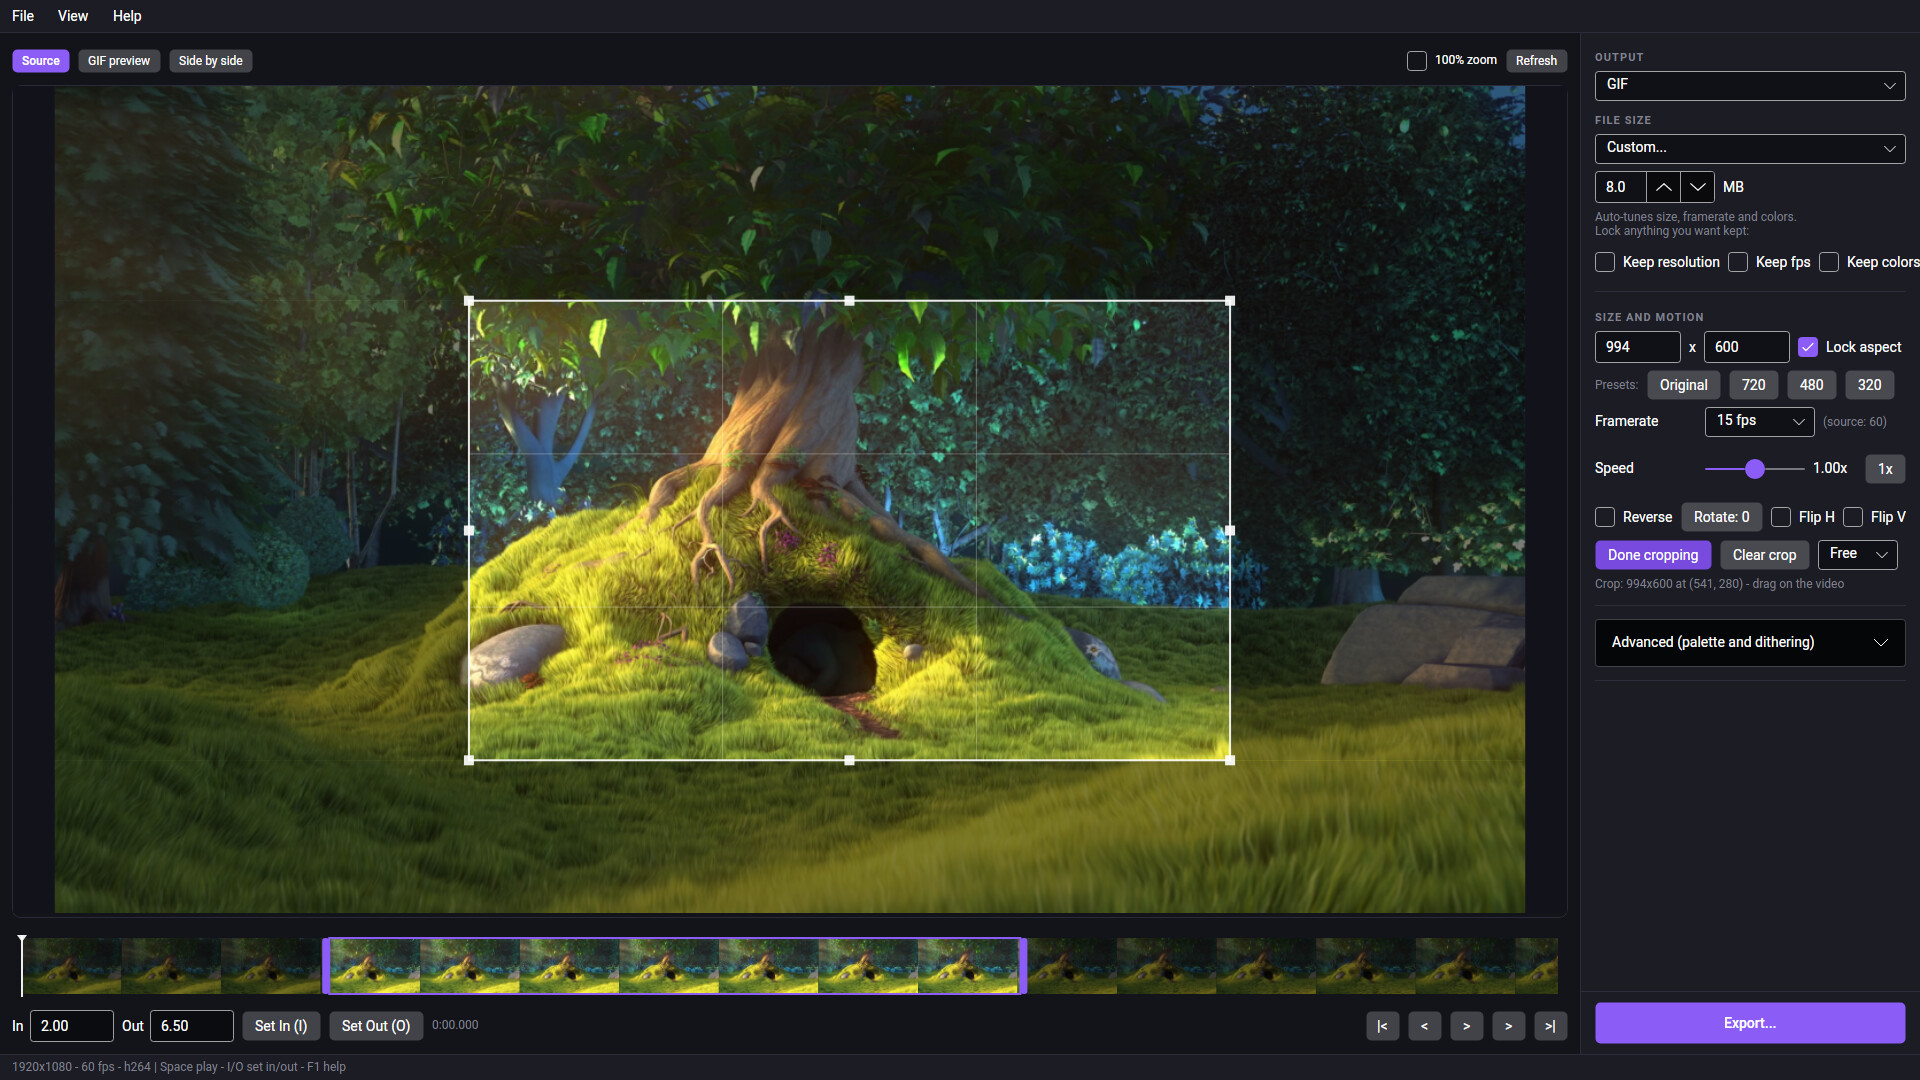
Task: Click Done cropping button
Action: (x=1653, y=555)
